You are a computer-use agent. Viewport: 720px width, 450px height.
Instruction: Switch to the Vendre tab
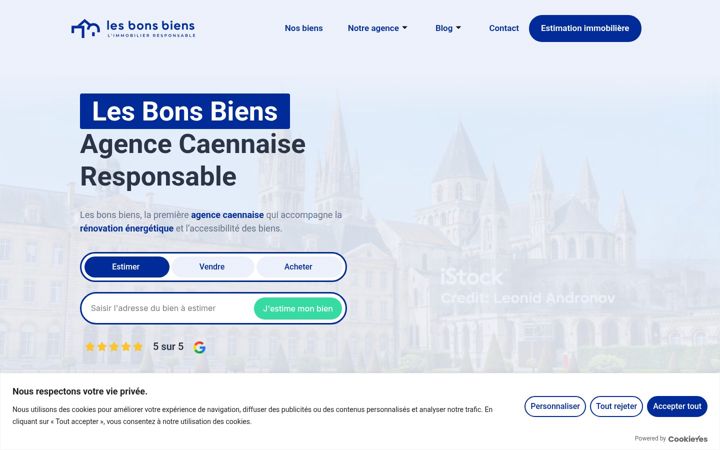point(212,267)
